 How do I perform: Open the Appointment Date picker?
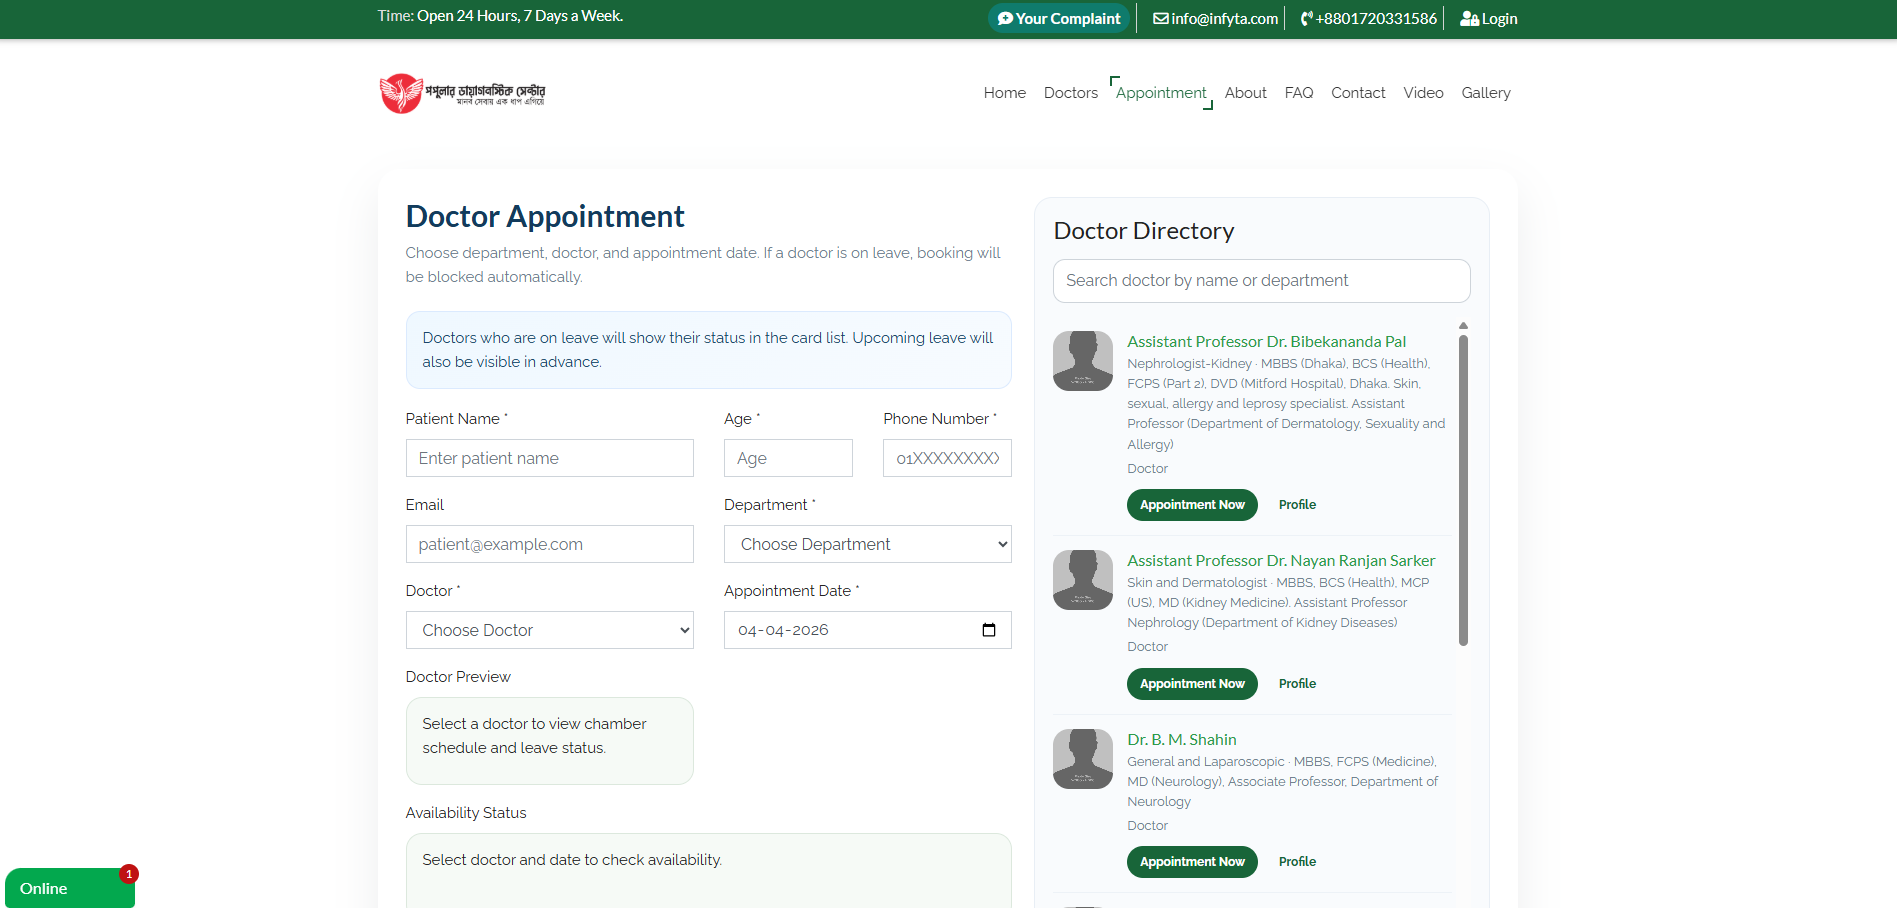[x=860, y=630]
